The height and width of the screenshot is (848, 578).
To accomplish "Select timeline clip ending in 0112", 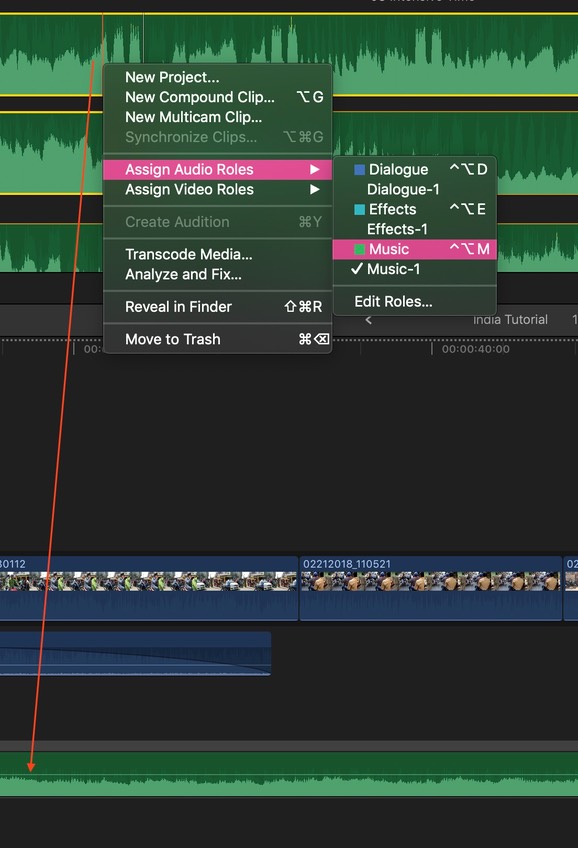I will point(149,588).
